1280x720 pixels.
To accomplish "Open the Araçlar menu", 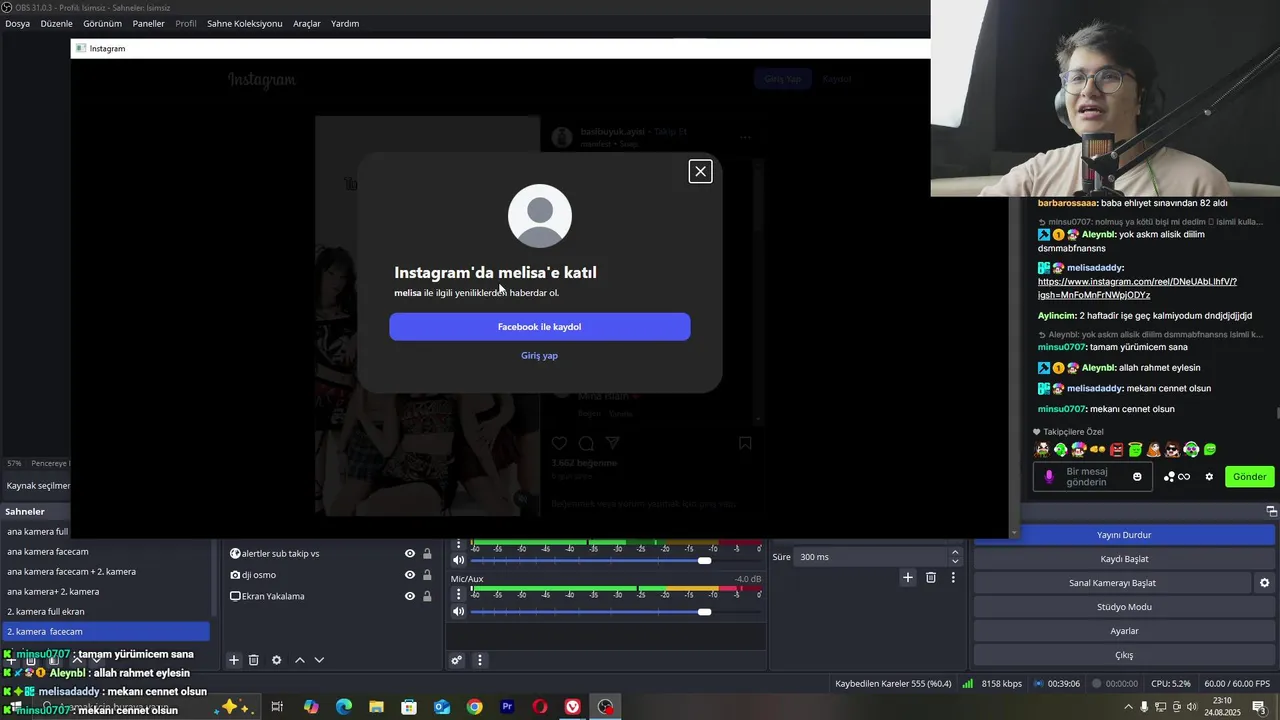I will tap(307, 23).
